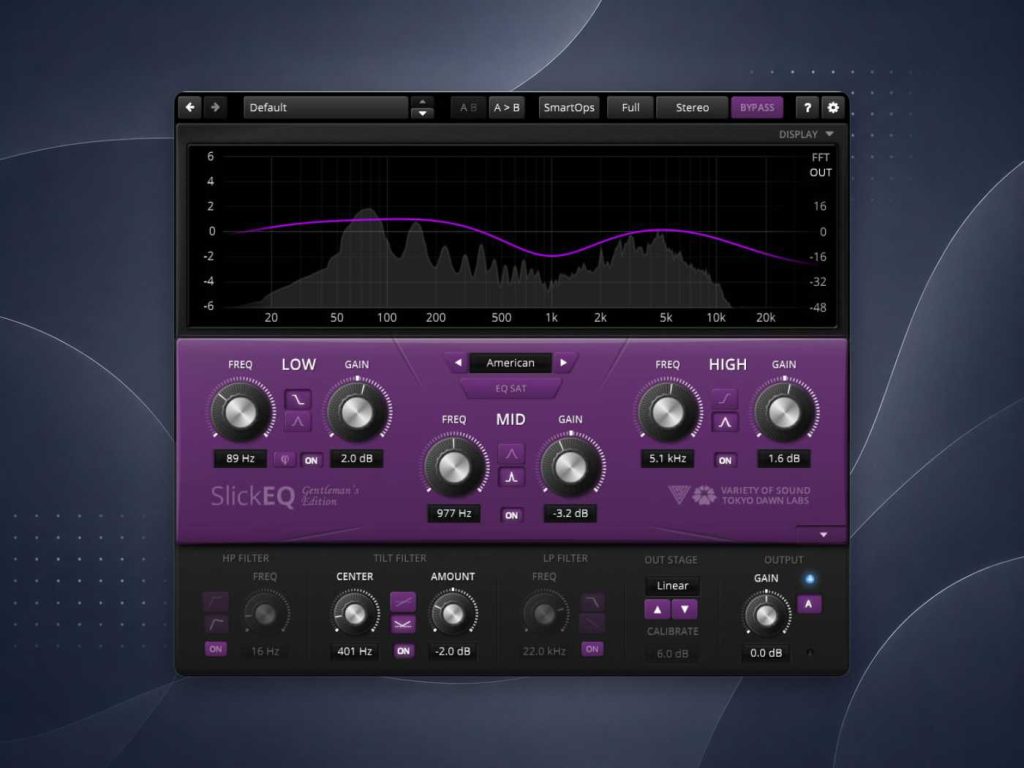Click high band FREQ knob

click(667, 411)
